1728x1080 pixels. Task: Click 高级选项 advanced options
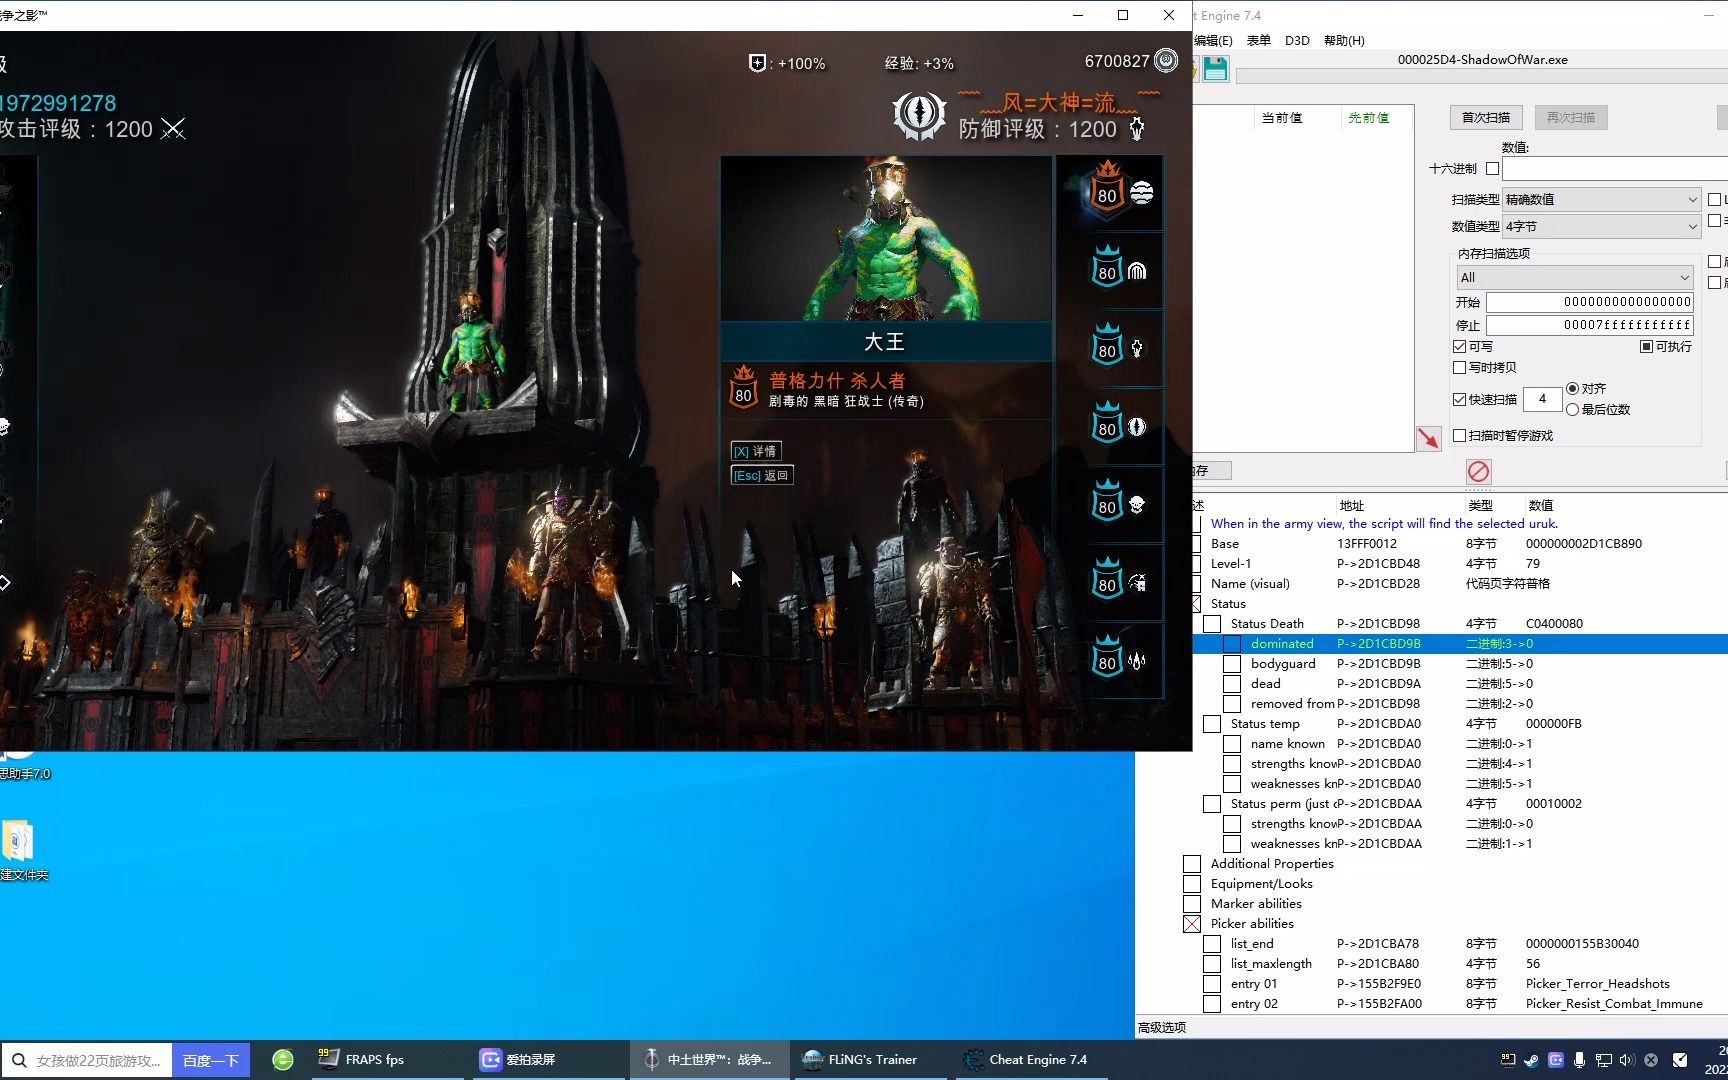point(1162,1027)
